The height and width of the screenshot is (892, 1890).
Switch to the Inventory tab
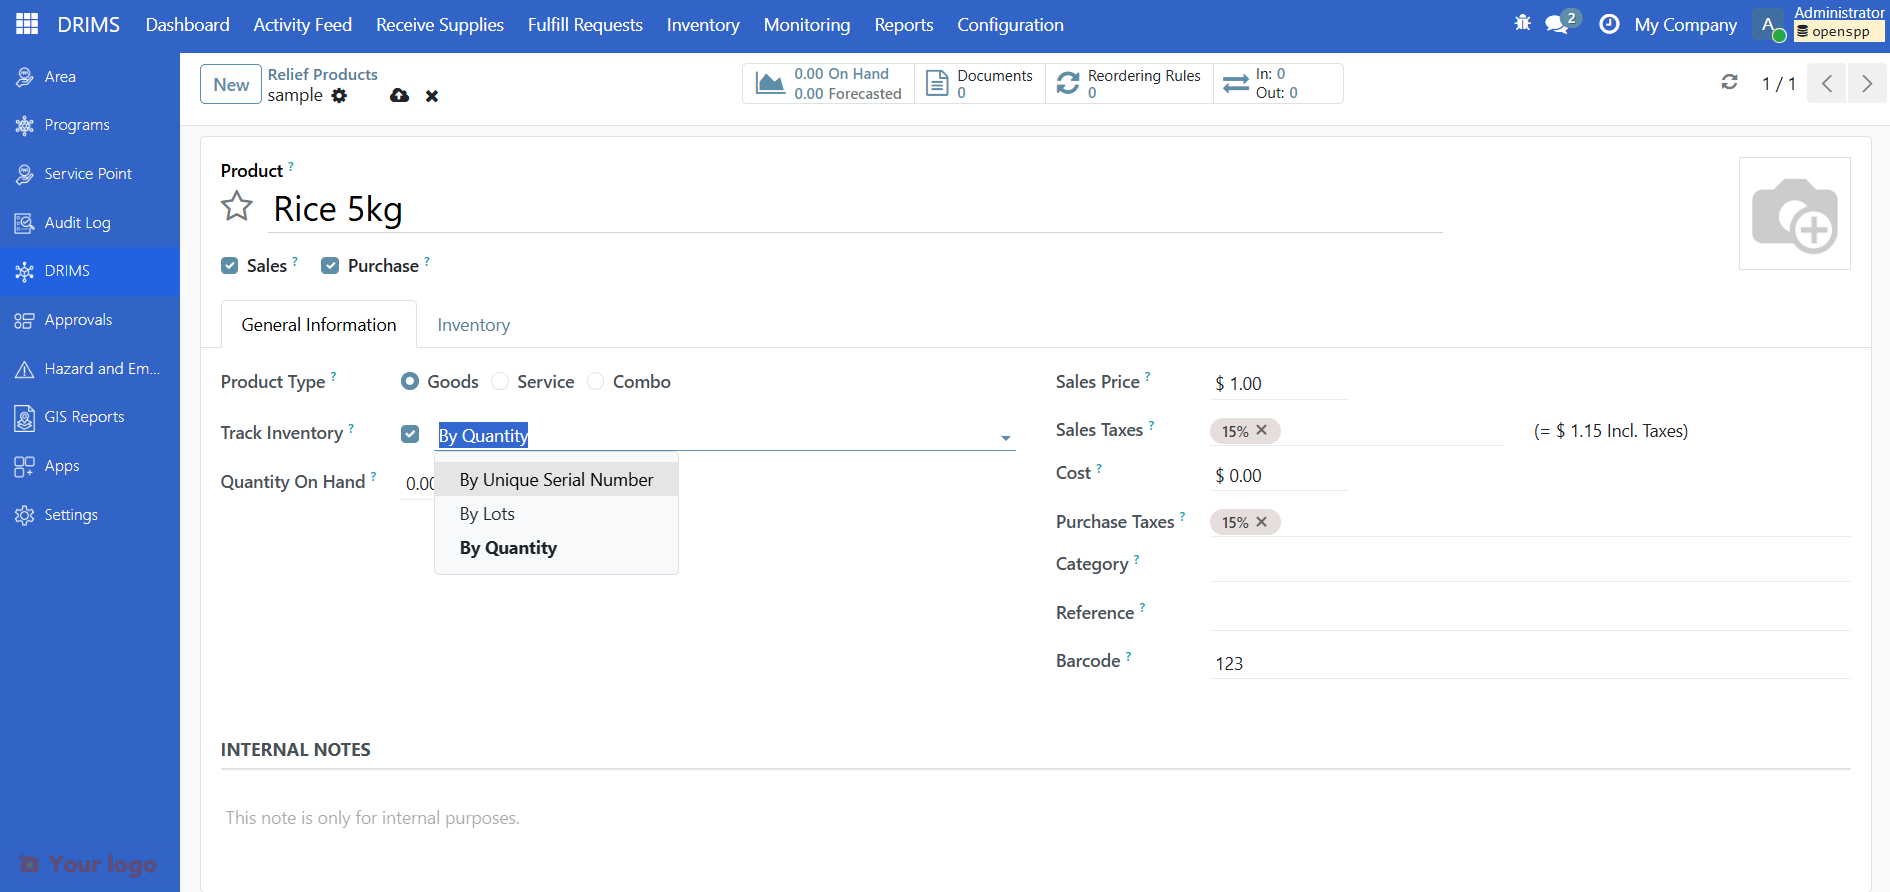pyautogui.click(x=474, y=325)
